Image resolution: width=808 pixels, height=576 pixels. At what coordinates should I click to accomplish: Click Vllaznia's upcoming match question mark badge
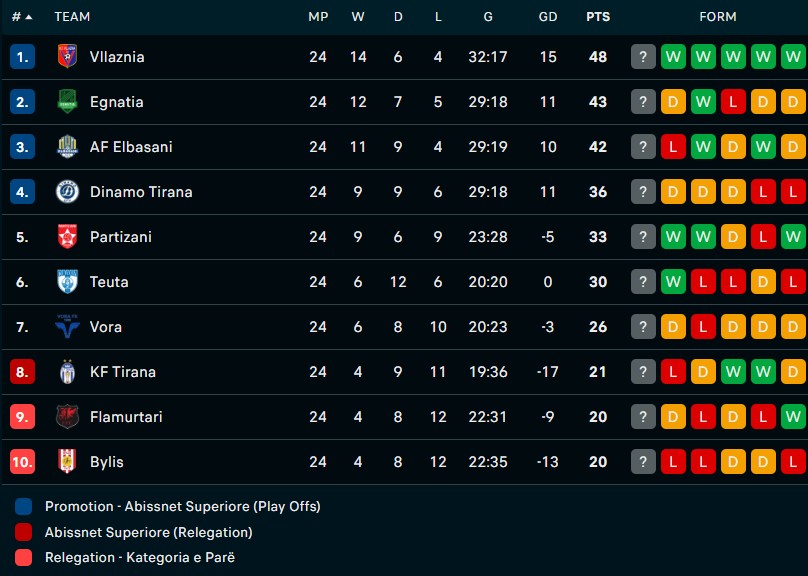coord(643,57)
